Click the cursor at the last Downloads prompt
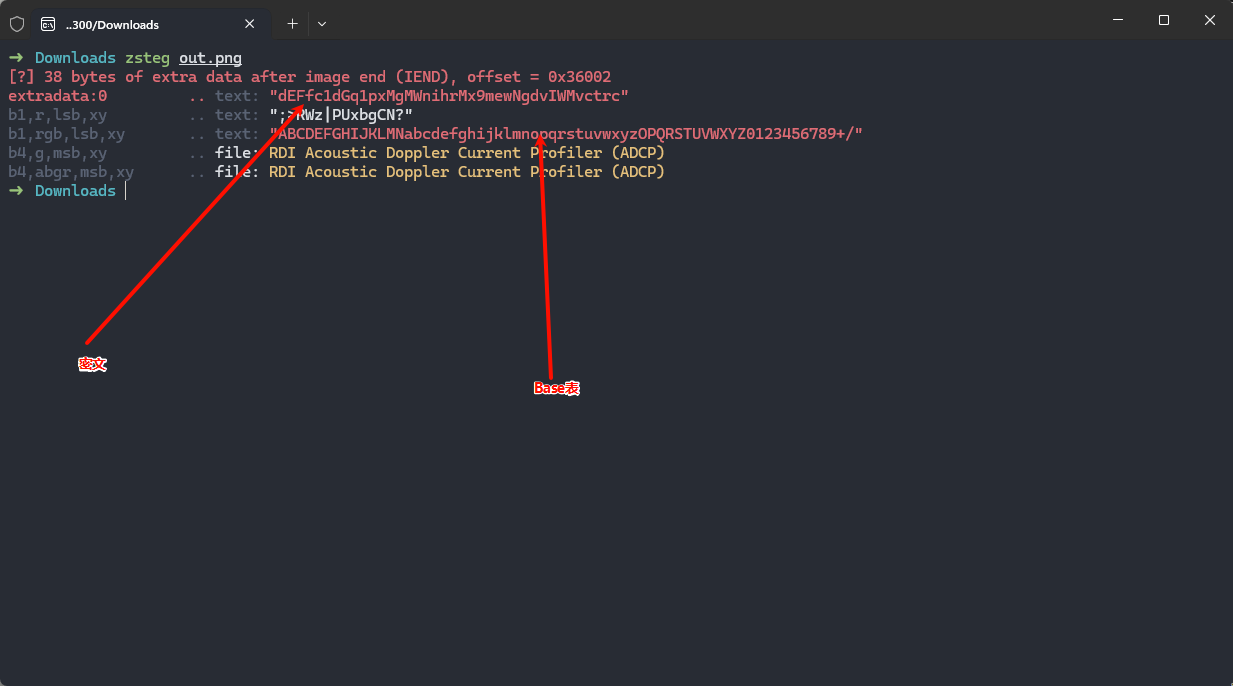This screenshot has height=686, width=1233. point(126,191)
